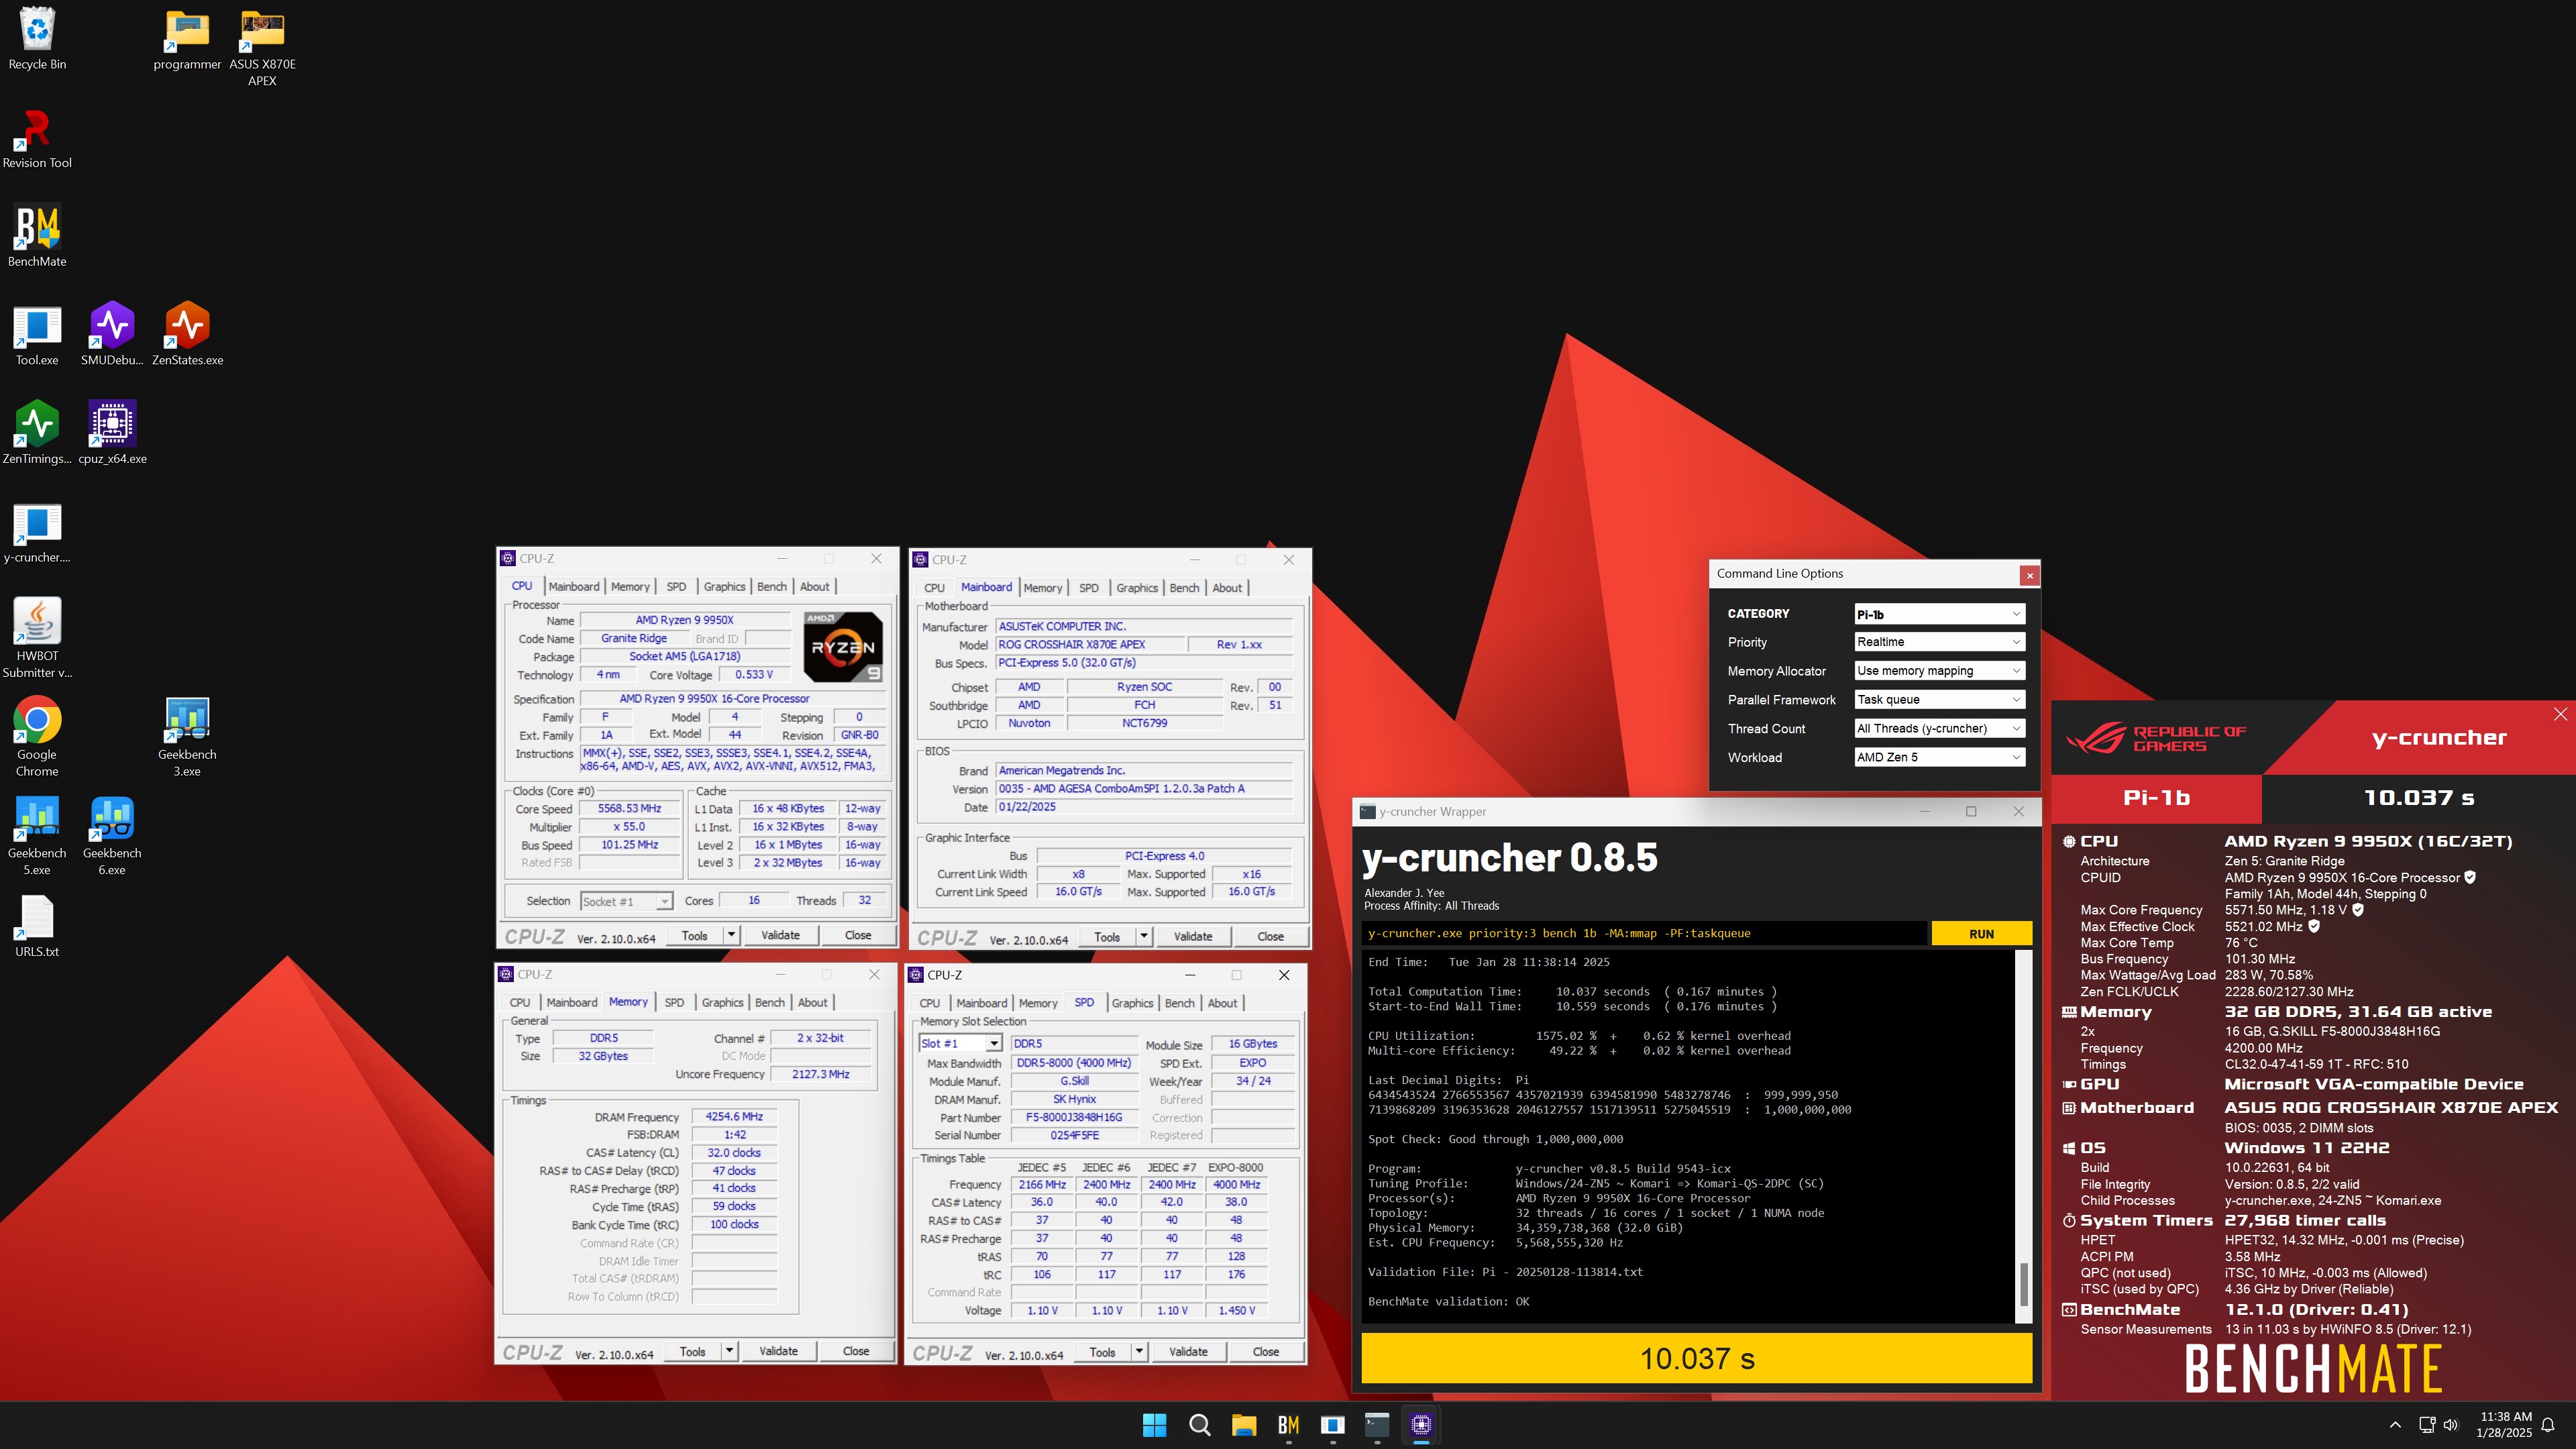Open Socket #1 selection dropdown in CPU-Z
The height and width of the screenshot is (1449, 2576).
[x=626, y=901]
